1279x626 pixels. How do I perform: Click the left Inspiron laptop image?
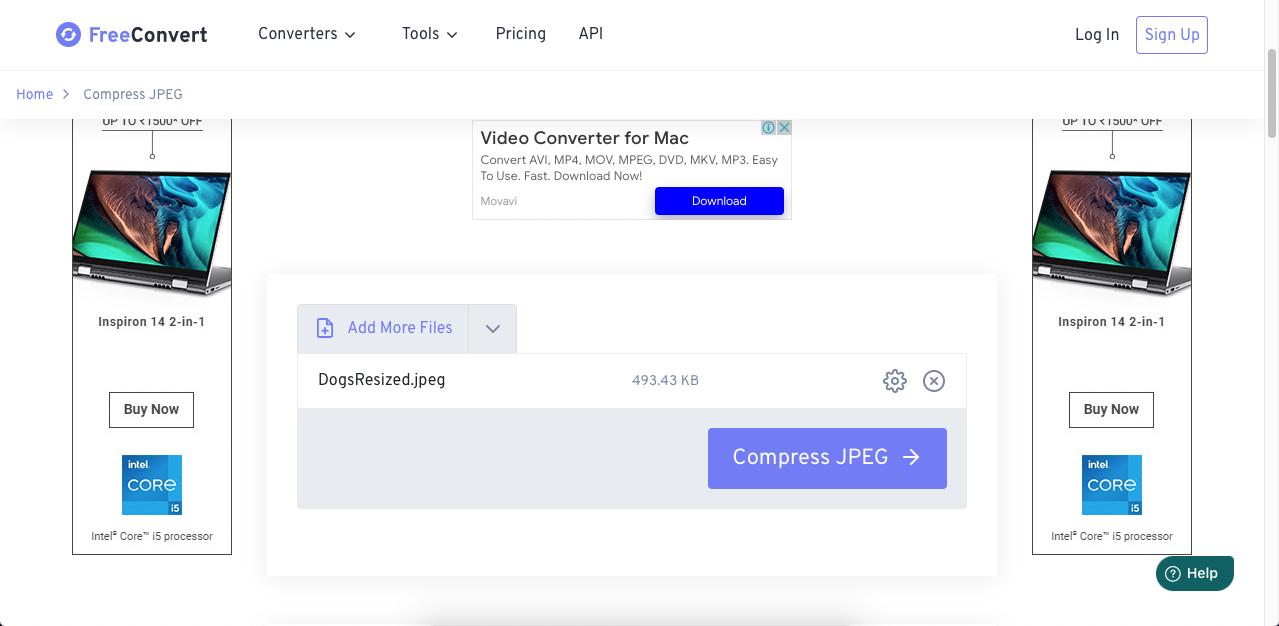pyautogui.click(x=152, y=233)
